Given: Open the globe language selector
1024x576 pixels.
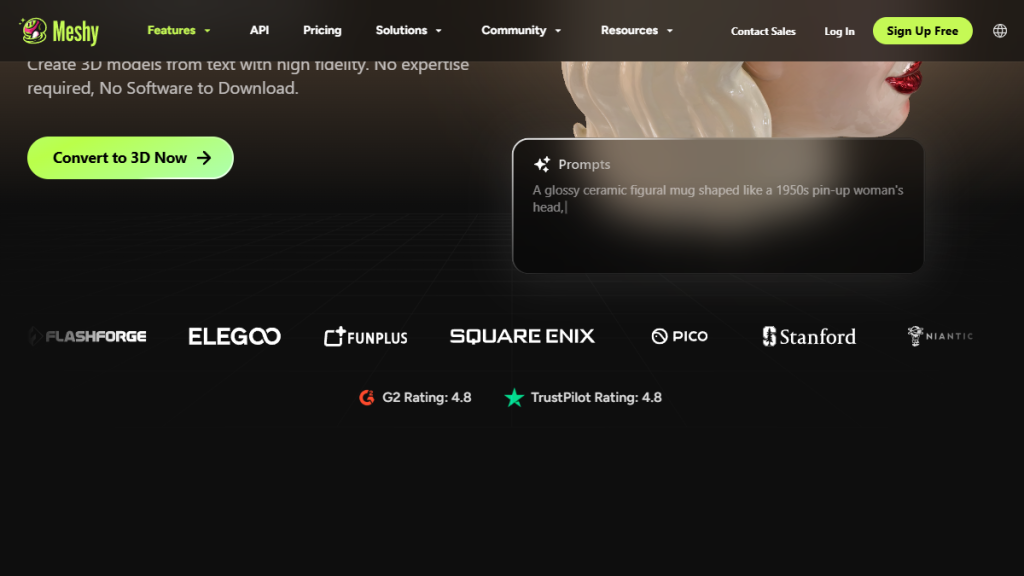Looking at the screenshot, I should click(x=1000, y=31).
